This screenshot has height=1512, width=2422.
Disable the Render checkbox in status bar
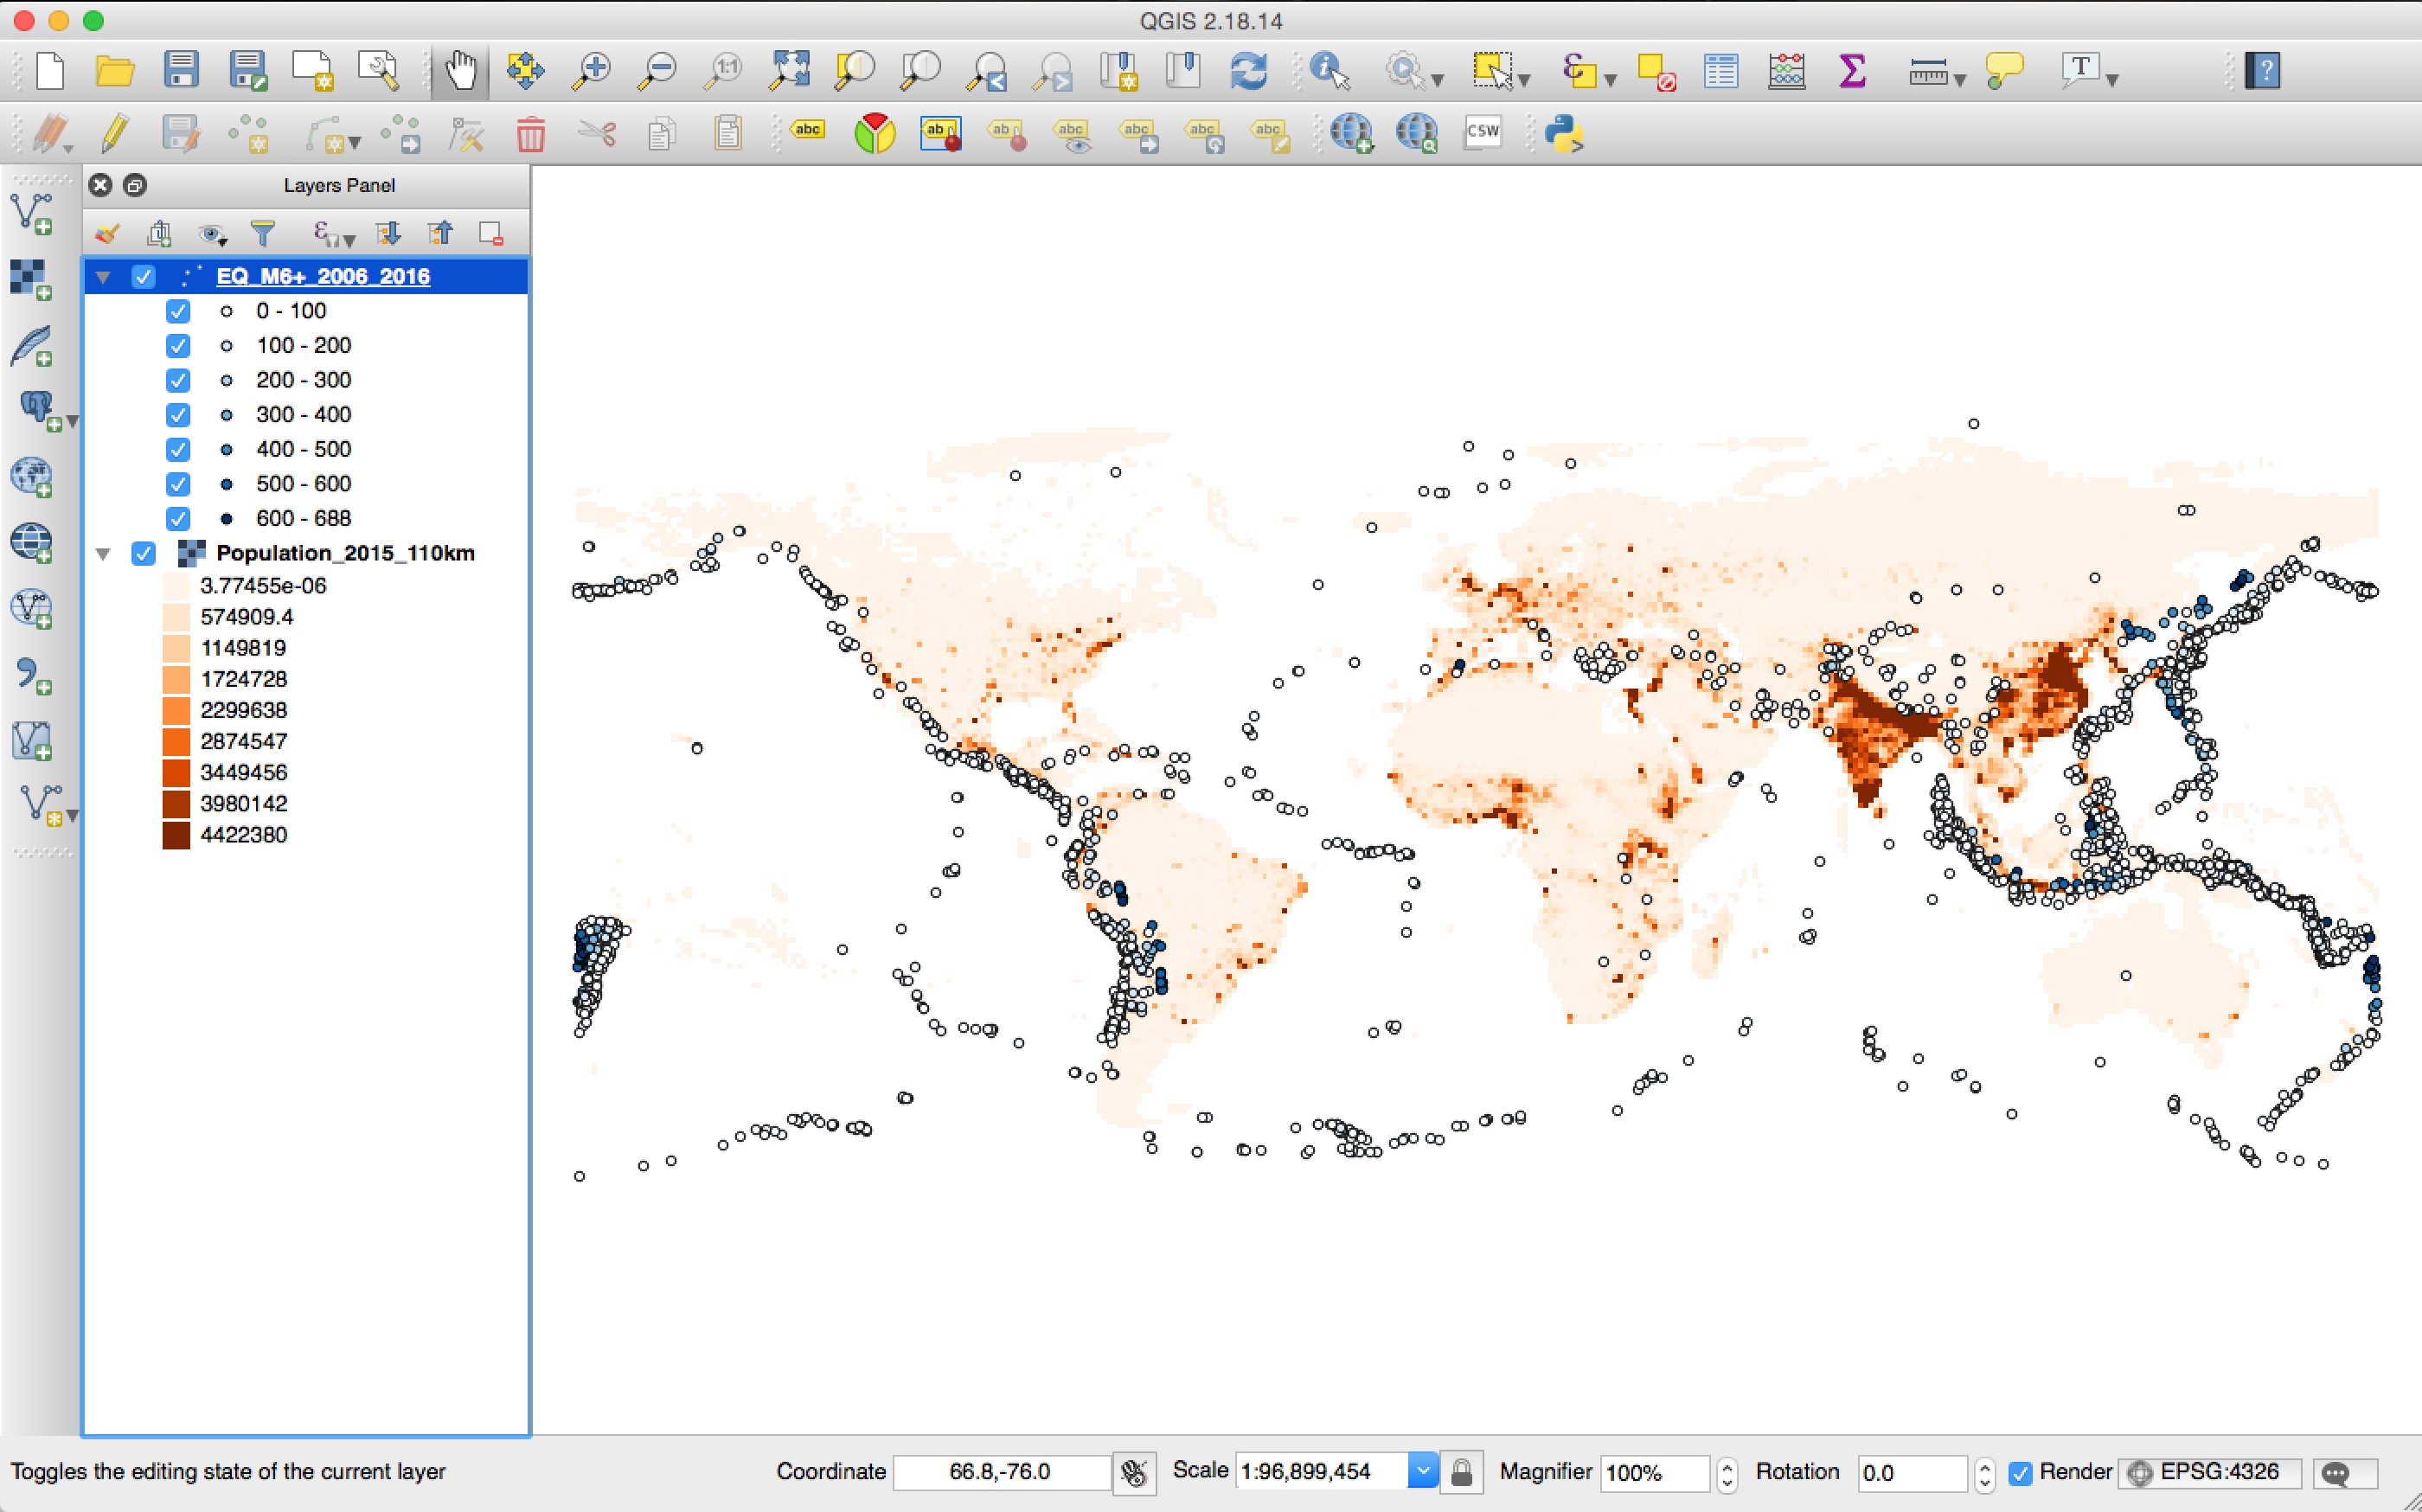point(2020,1473)
